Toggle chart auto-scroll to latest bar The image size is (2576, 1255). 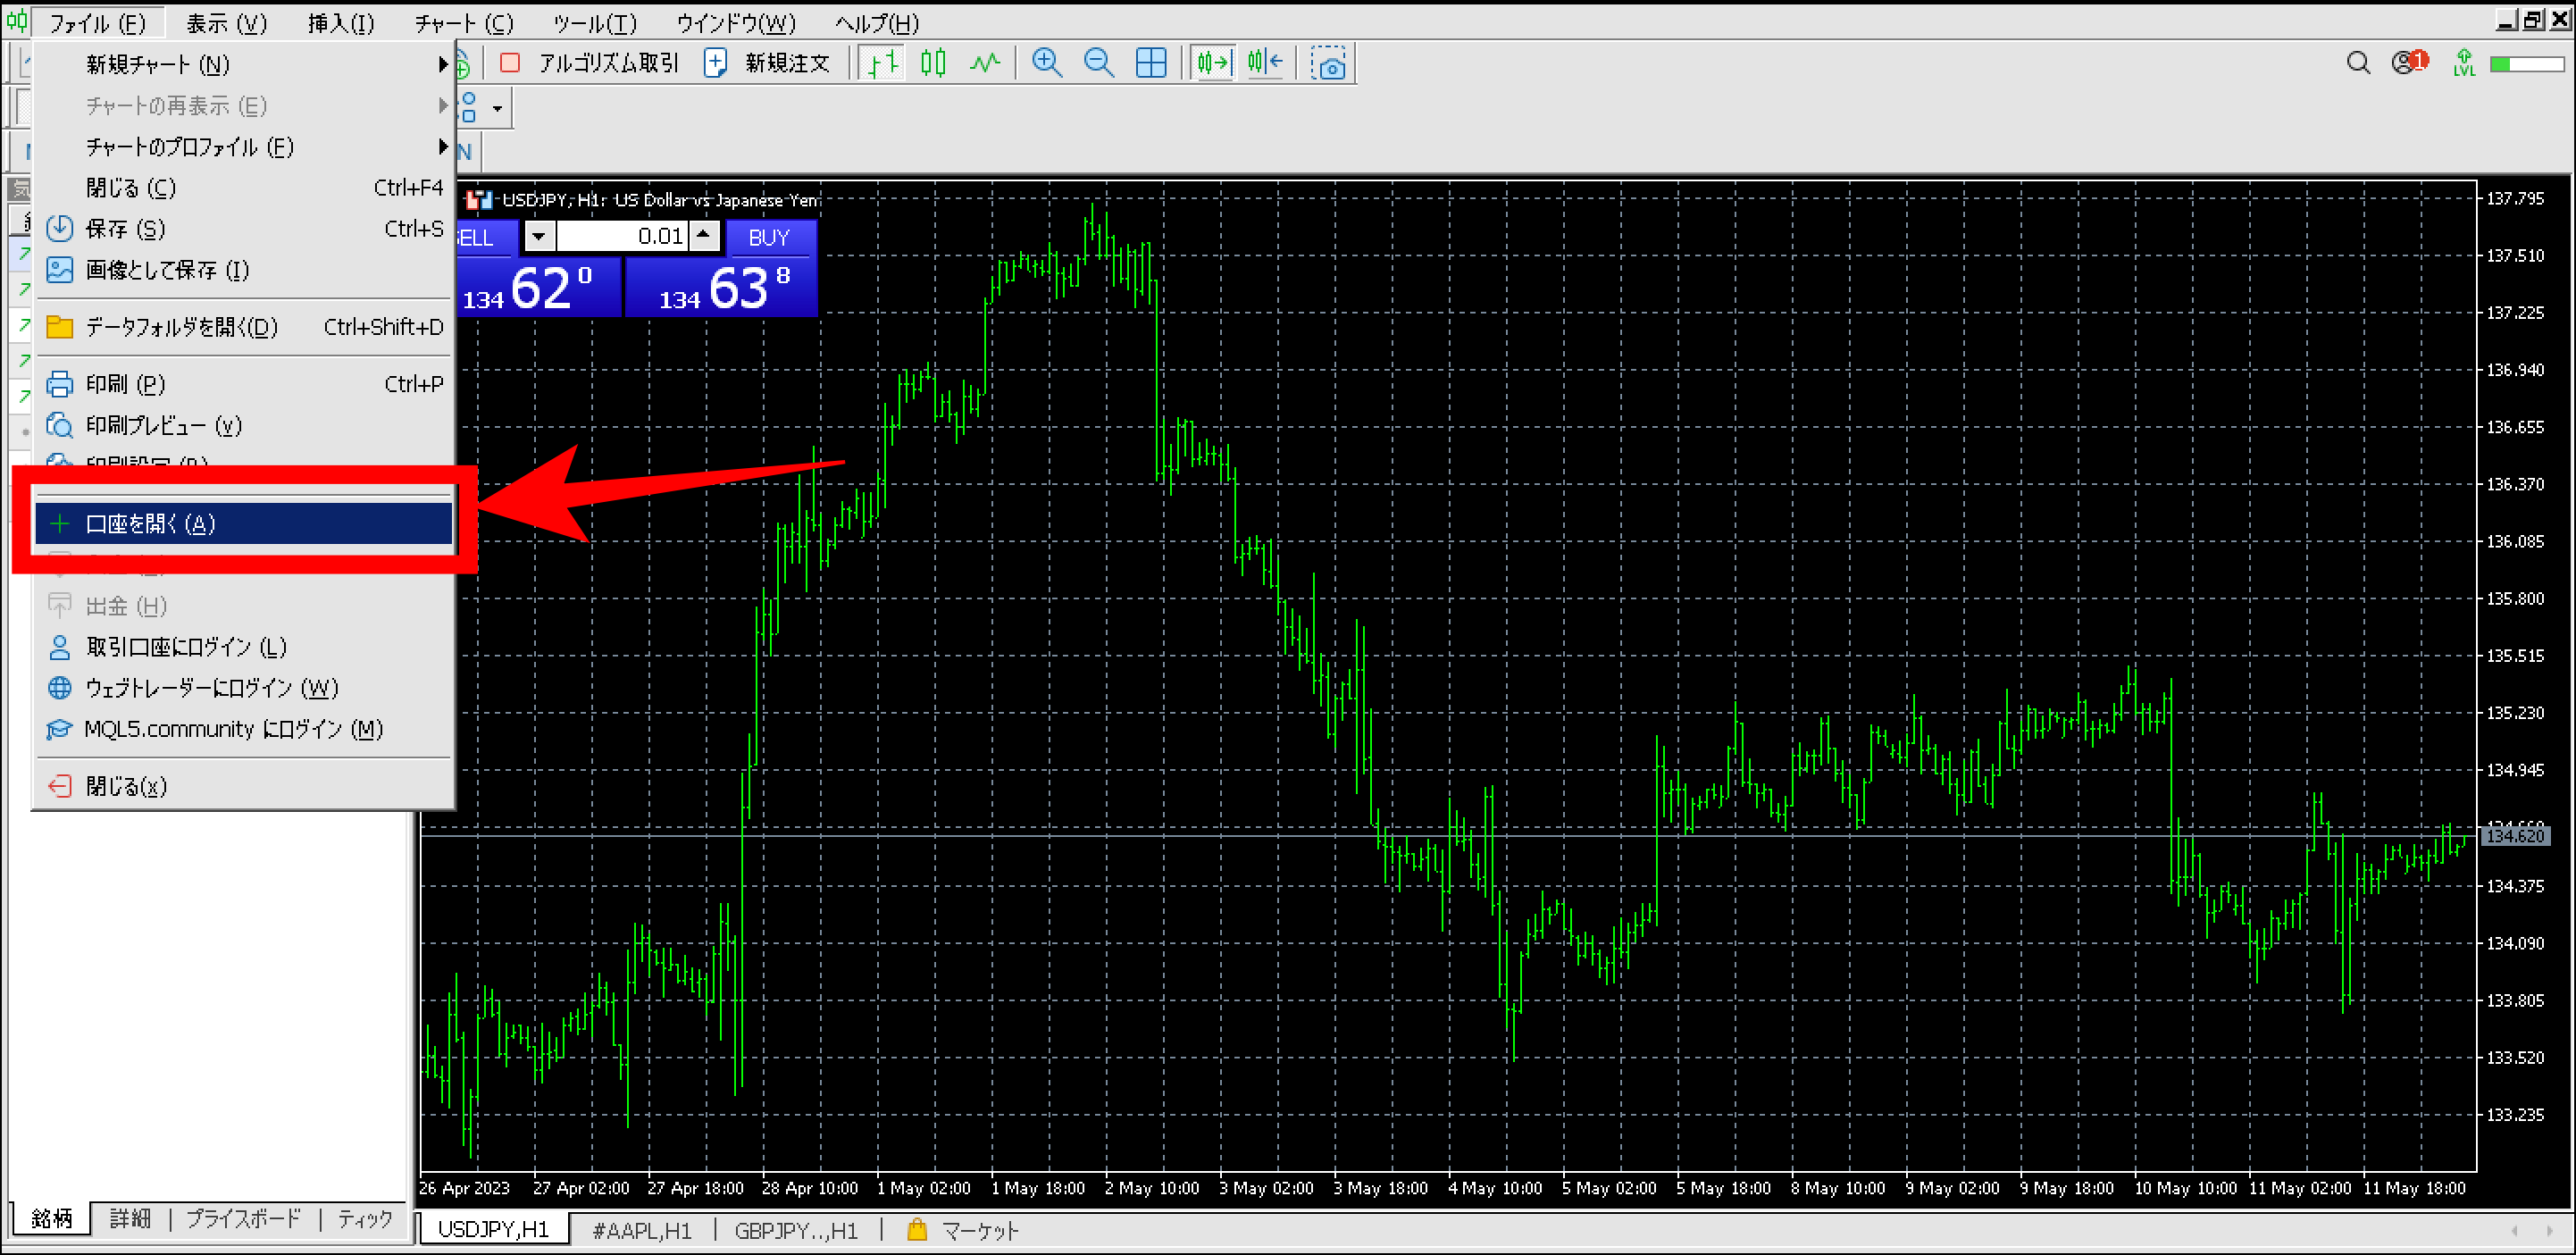click(x=1213, y=63)
